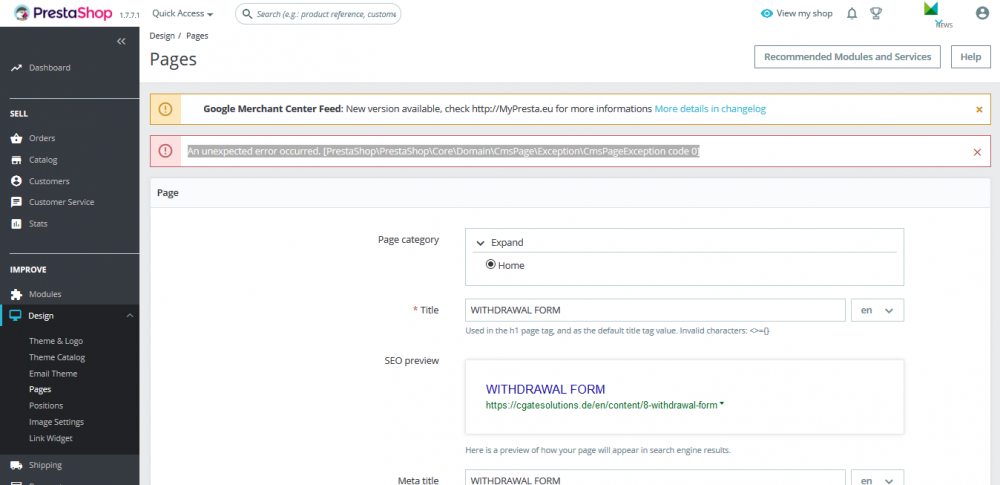Open the Meta title language dropdown en
The width and height of the screenshot is (1000, 485).
click(x=878, y=480)
